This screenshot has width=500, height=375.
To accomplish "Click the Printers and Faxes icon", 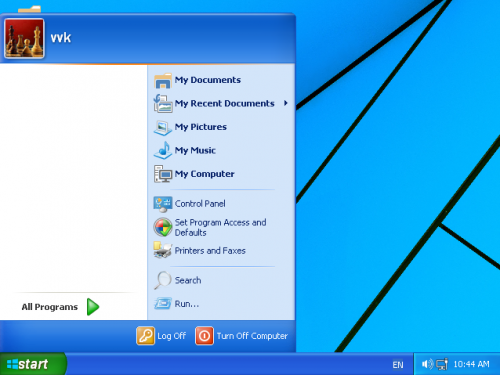I will (x=163, y=250).
